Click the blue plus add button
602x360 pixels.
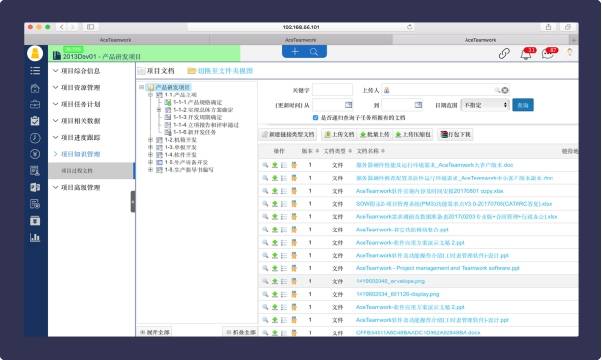tap(295, 52)
